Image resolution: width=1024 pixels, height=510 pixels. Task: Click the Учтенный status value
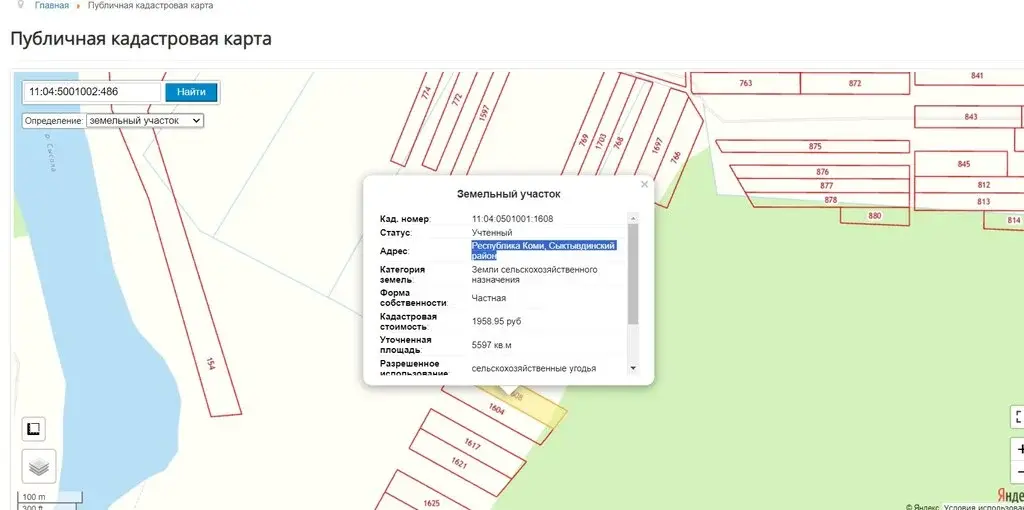492,232
